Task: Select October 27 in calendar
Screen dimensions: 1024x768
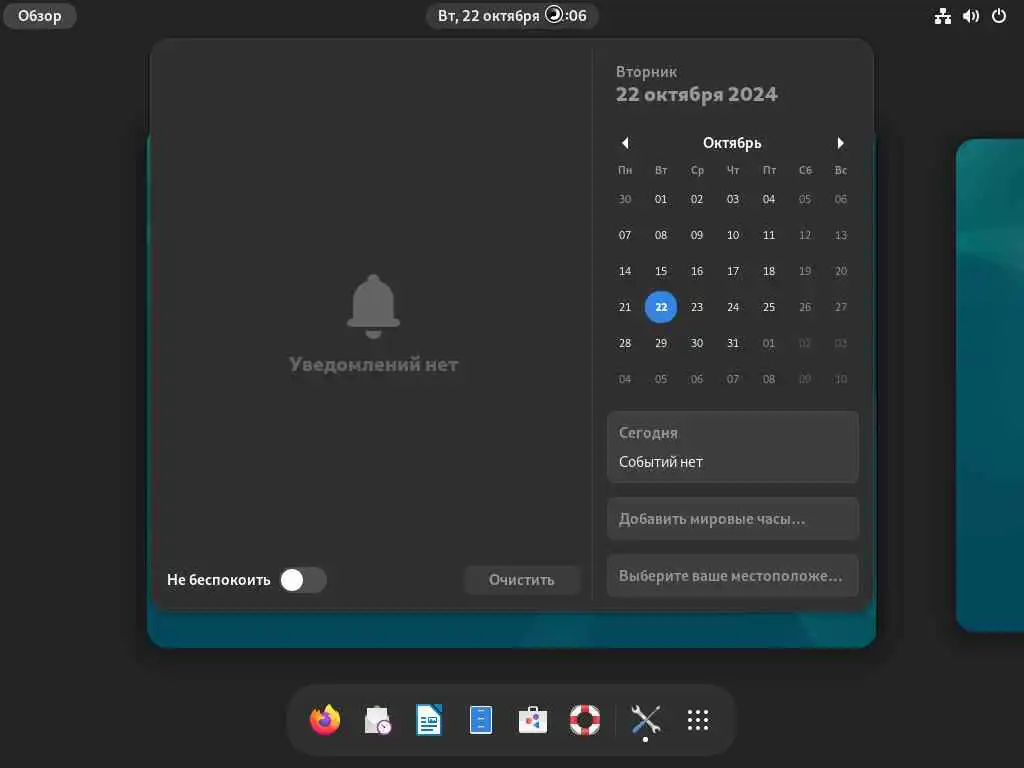Action: click(x=840, y=307)
